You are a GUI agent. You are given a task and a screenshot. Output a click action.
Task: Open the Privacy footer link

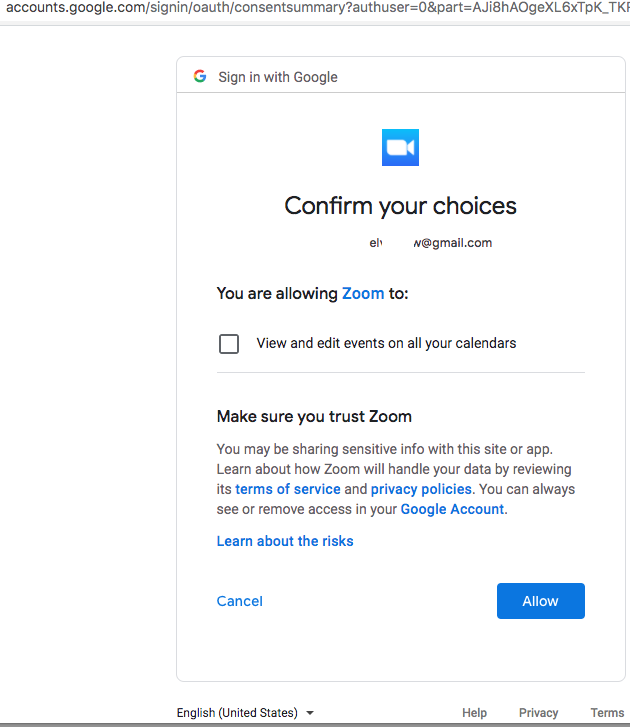coord(538,713)
